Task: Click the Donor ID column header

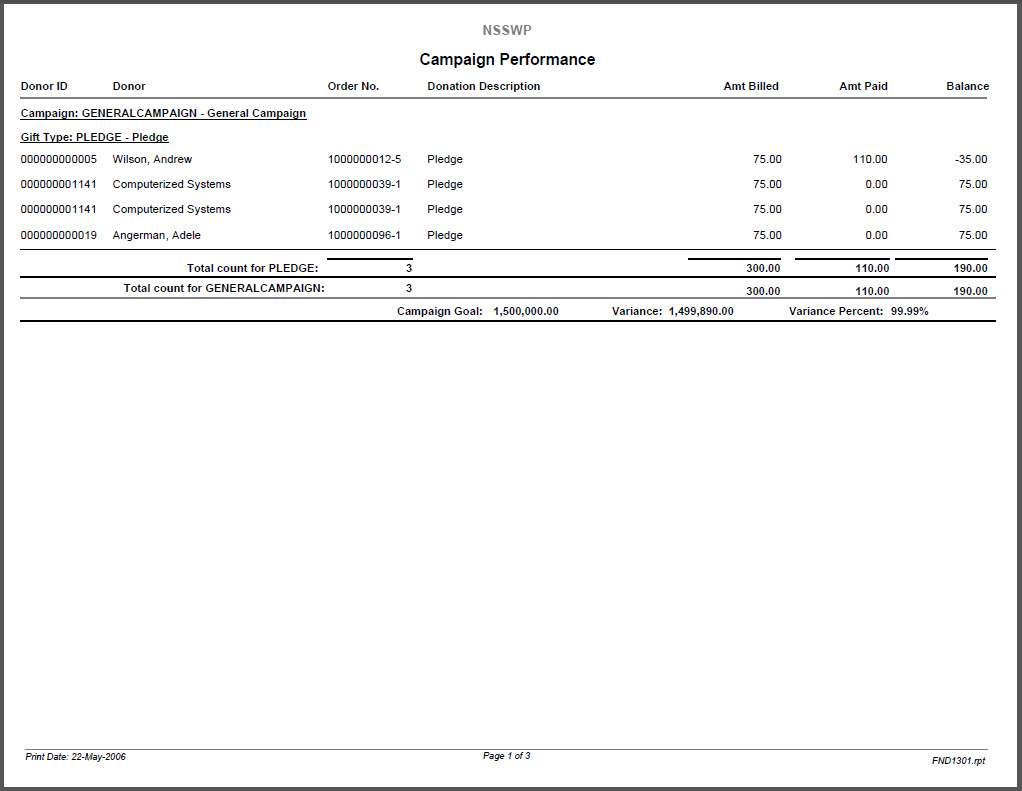Action: pyautogui.click(x=44, y=86)
